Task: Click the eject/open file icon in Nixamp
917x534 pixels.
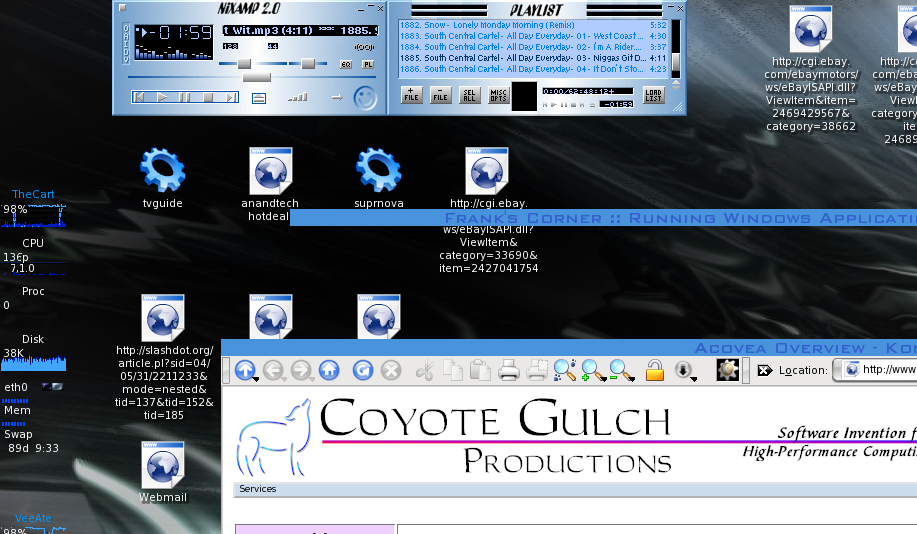Action: [x=259, y=98]
